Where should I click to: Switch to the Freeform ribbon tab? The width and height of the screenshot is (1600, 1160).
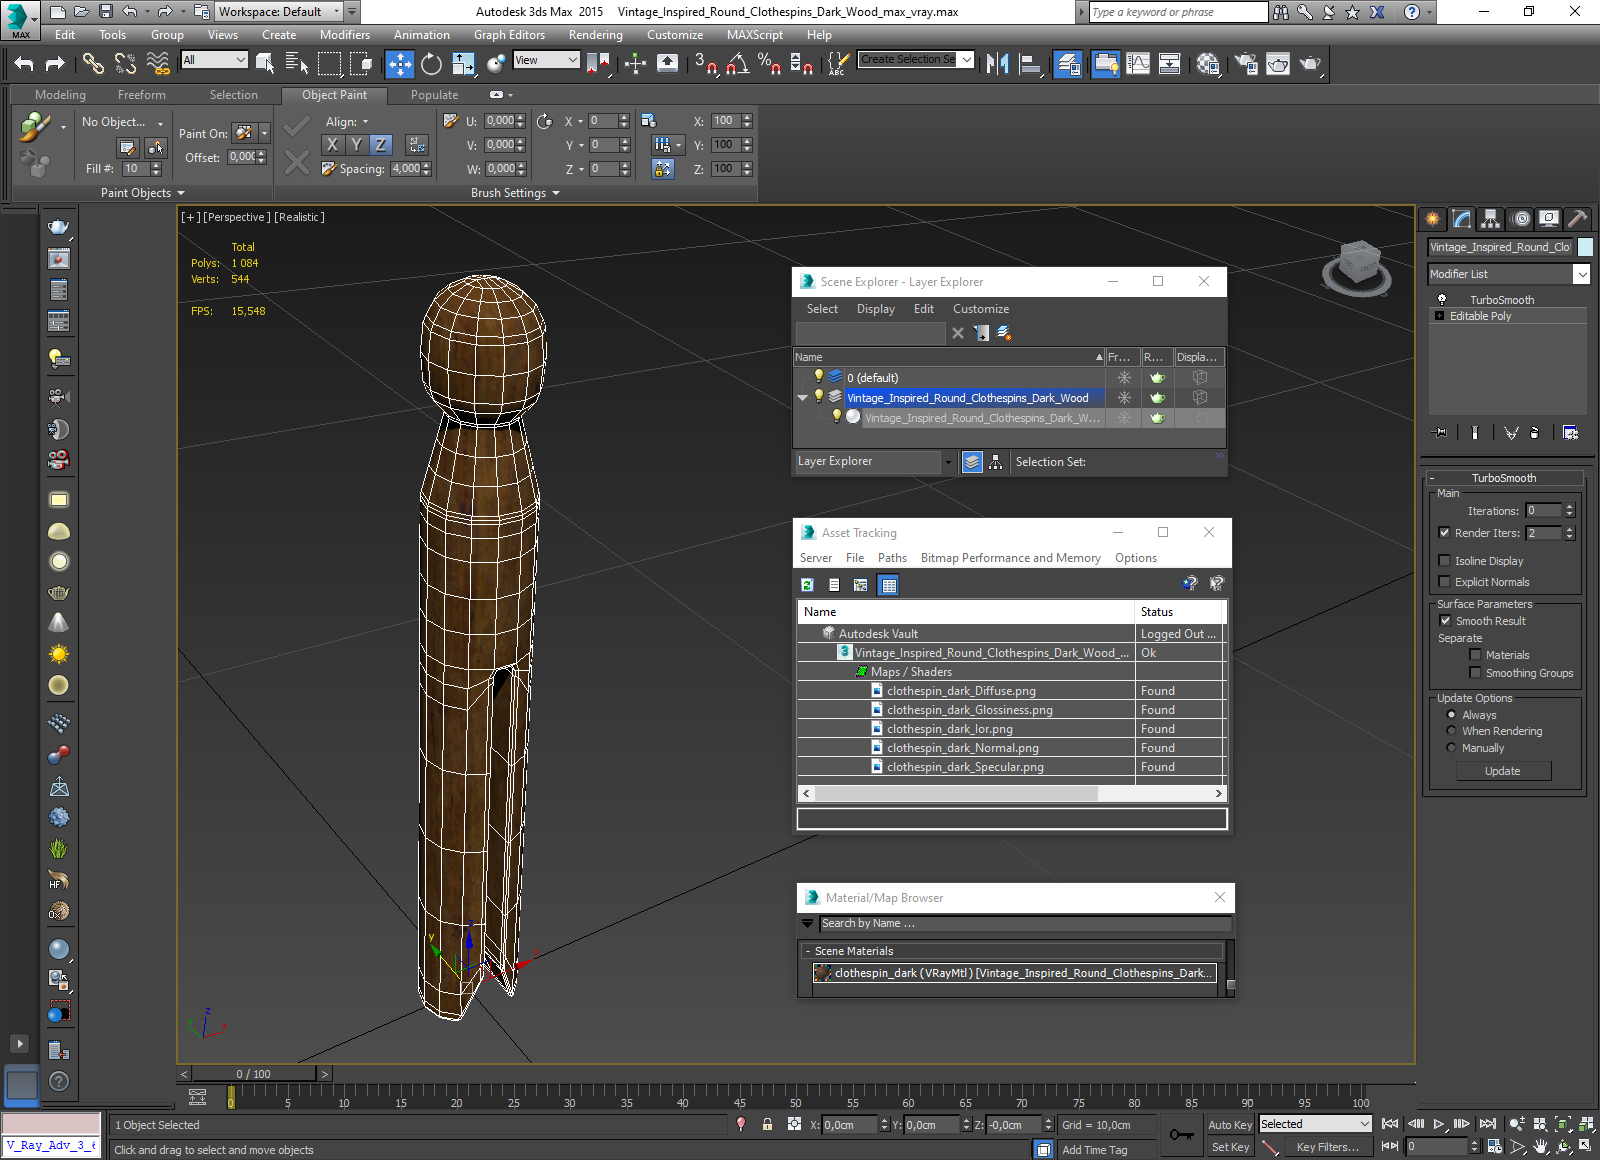pyautogui.click(x=142, y=95)
